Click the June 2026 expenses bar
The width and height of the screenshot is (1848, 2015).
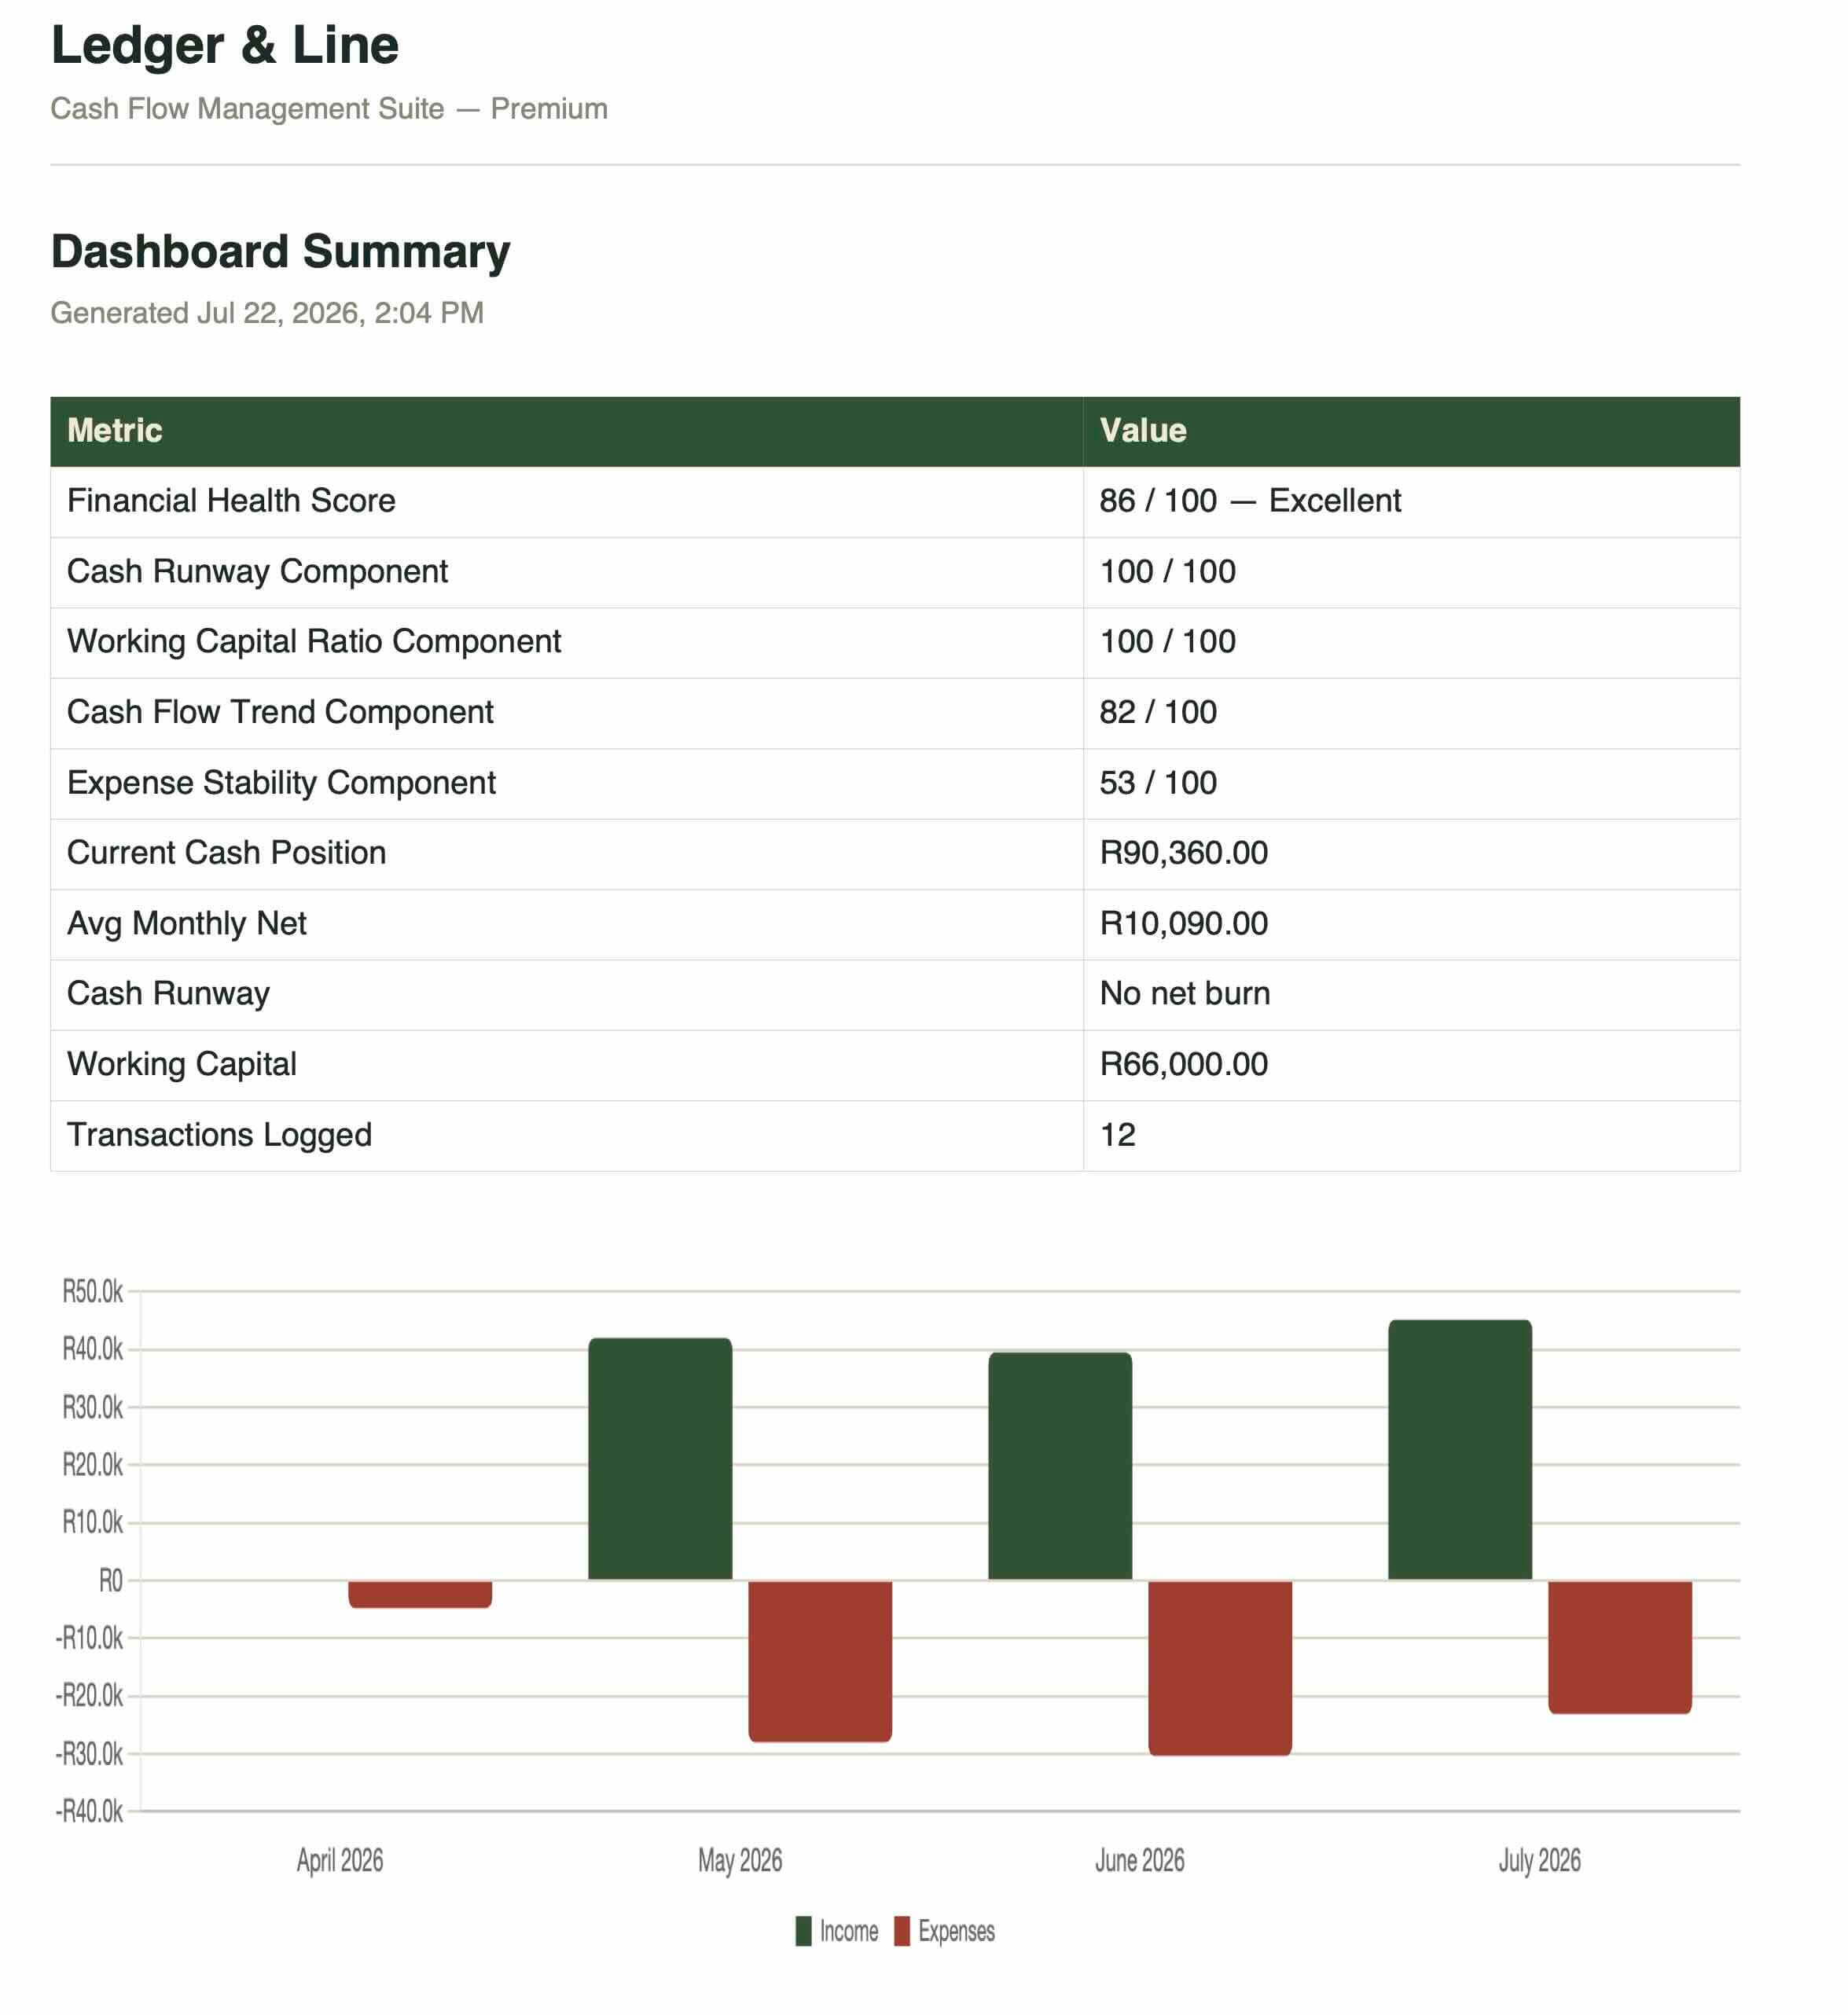pos(1220,1668)
